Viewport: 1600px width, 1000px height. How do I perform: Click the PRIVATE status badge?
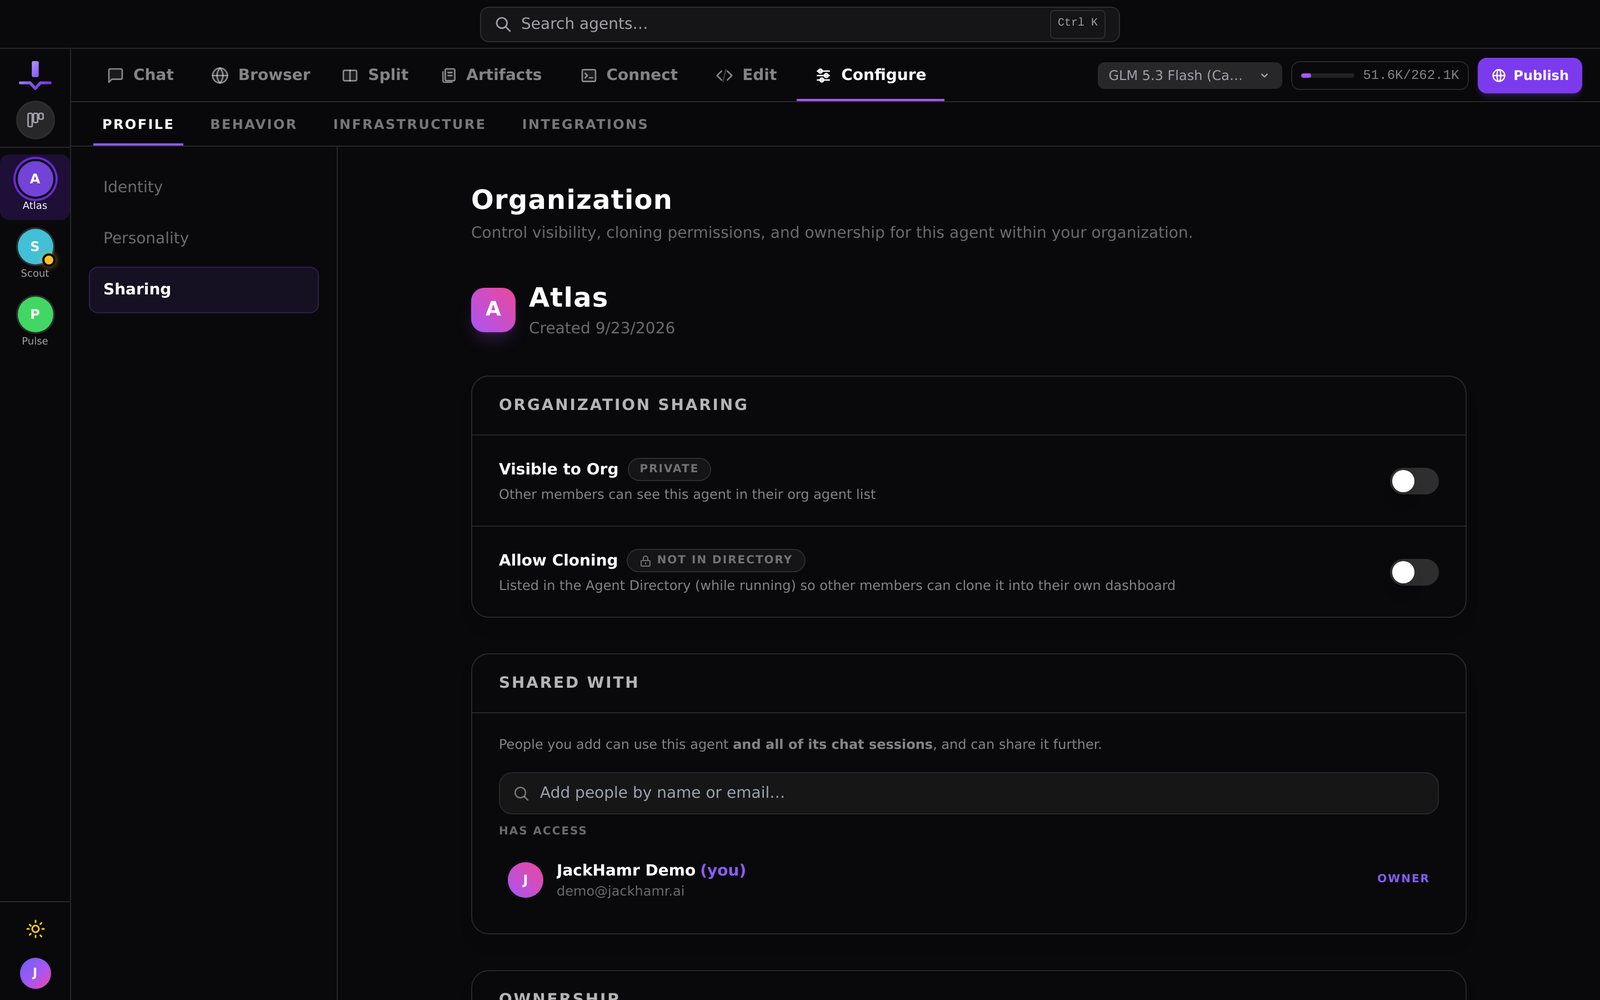[x=669, y=469]
